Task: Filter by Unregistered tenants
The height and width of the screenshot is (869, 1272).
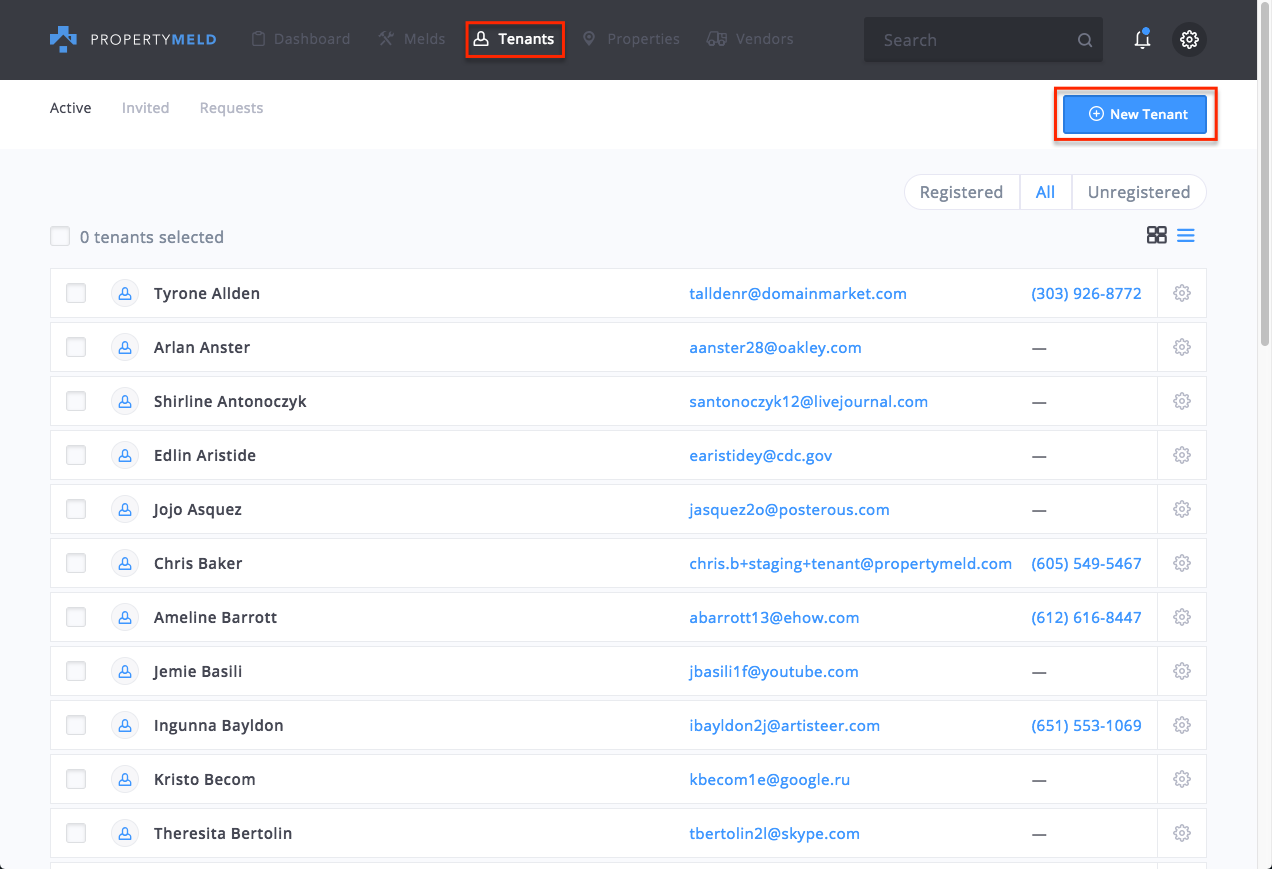Action: pos(1139,192)
